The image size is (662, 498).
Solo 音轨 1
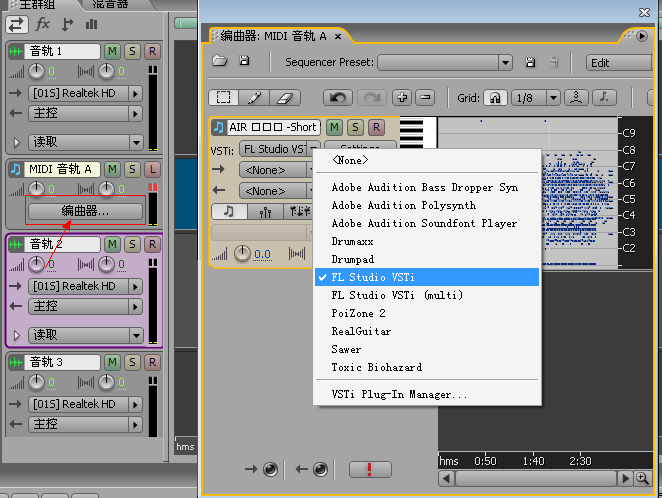pyautogui.click(x=132, y=51)
